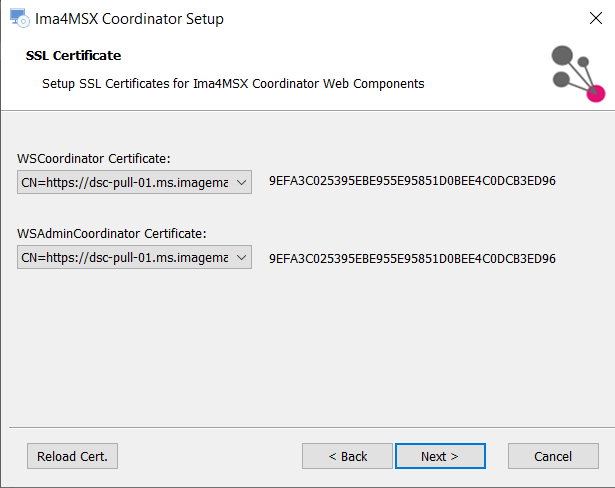This screenshot has height=488, width=615.
Task: Click the Setup SSL Certificates description text
Action: [x=233, y=84]
